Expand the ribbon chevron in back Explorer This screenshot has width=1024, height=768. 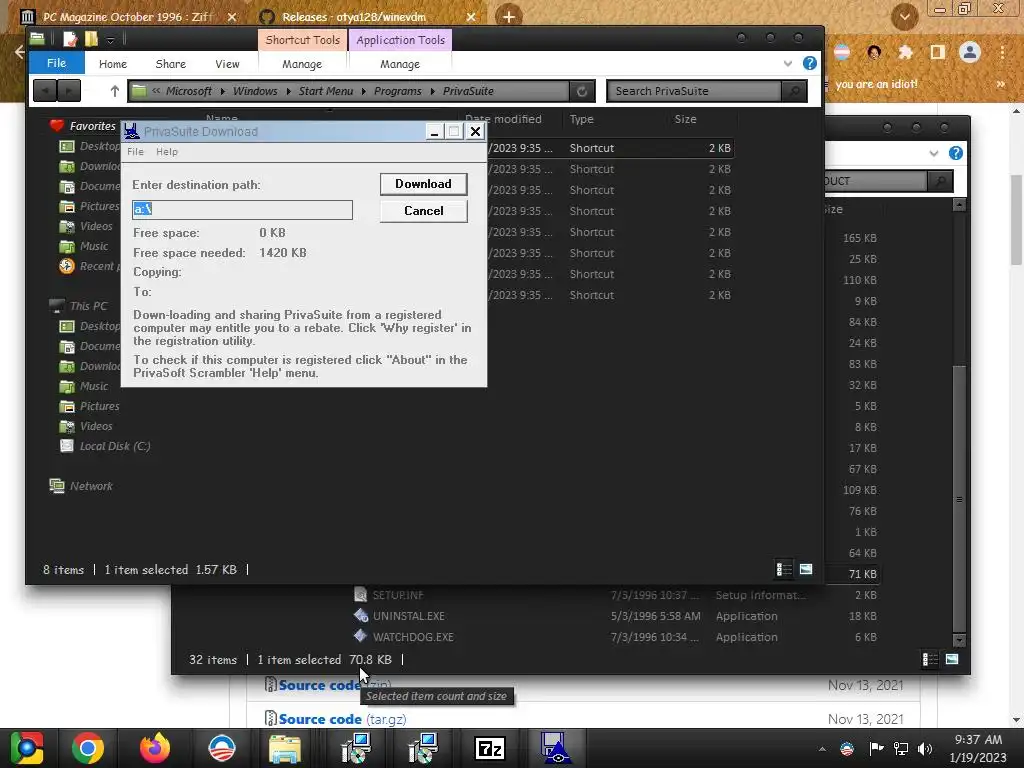(934, 153)
